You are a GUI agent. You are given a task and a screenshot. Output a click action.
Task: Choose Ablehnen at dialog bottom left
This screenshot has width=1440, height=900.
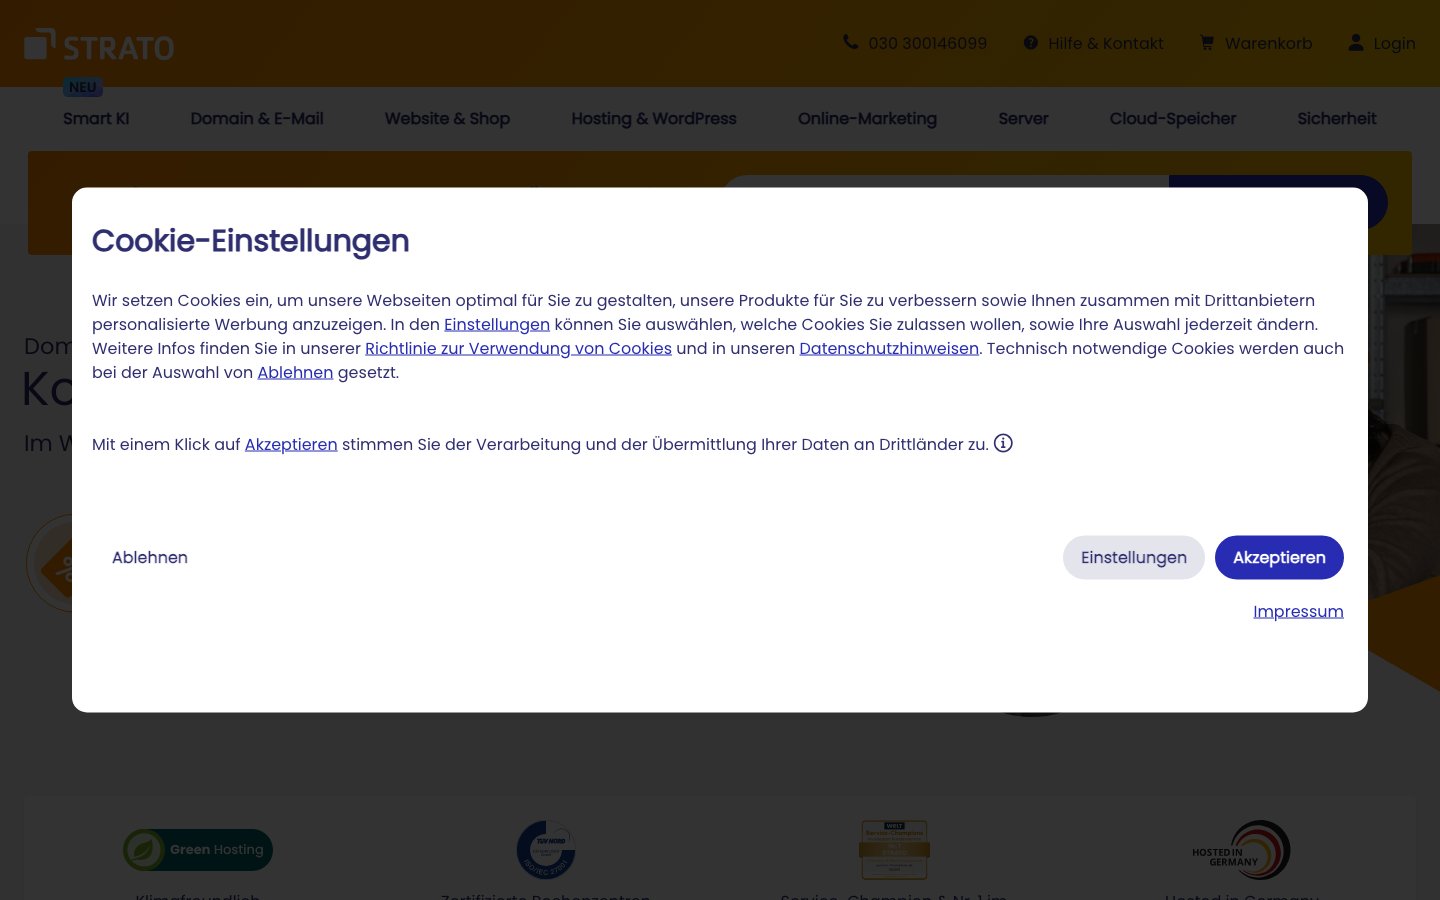(x=150, y=557)
